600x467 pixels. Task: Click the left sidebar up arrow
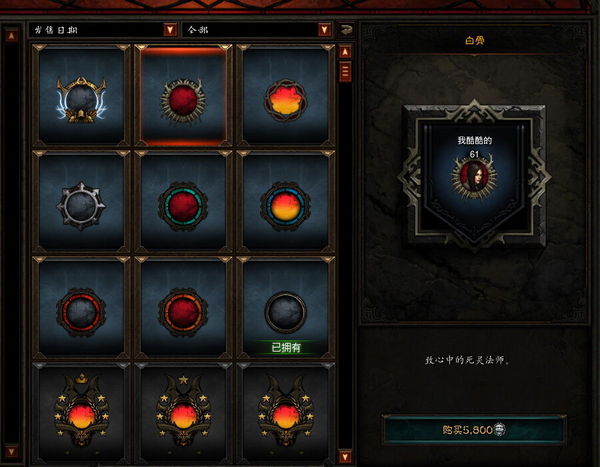(x=11, y=36)
